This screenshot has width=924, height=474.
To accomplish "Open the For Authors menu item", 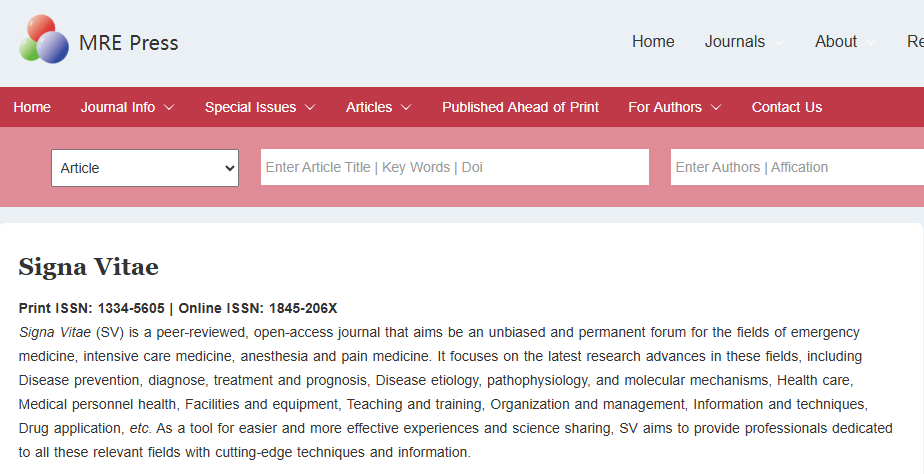I will [x=665, y=107].
